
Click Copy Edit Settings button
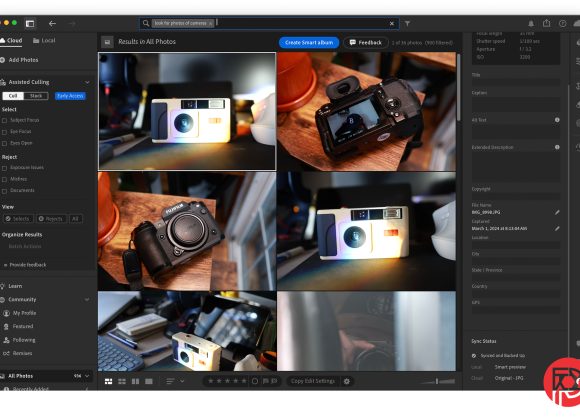click(313, 381)
